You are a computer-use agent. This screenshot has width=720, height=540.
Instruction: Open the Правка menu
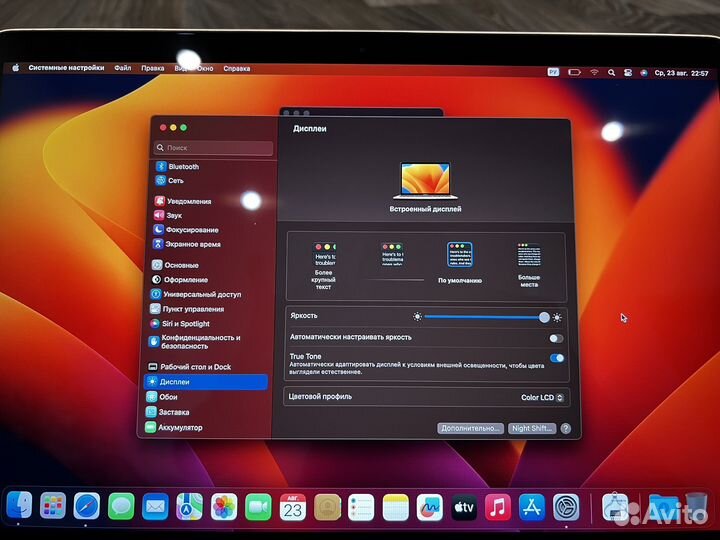point(152,68)
